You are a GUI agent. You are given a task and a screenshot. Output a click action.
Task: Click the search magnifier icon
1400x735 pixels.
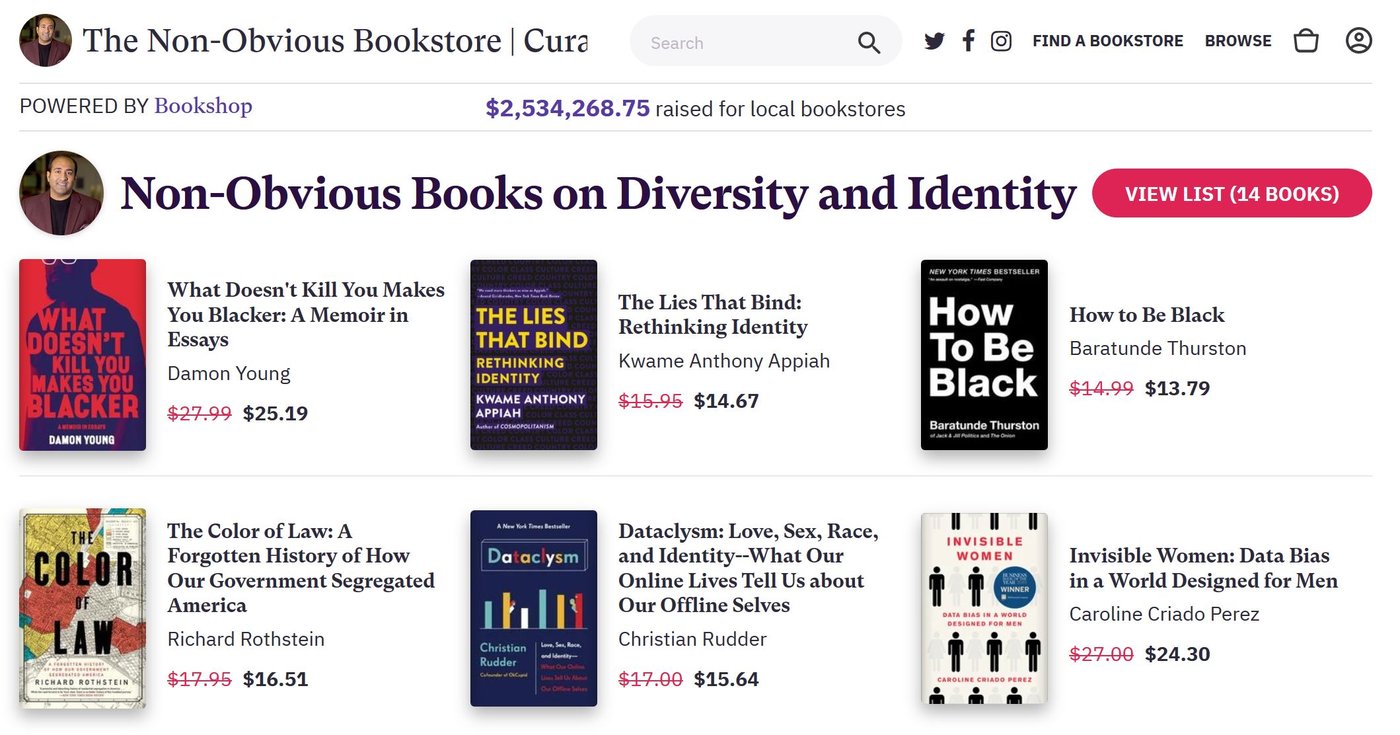pos(869,42)
